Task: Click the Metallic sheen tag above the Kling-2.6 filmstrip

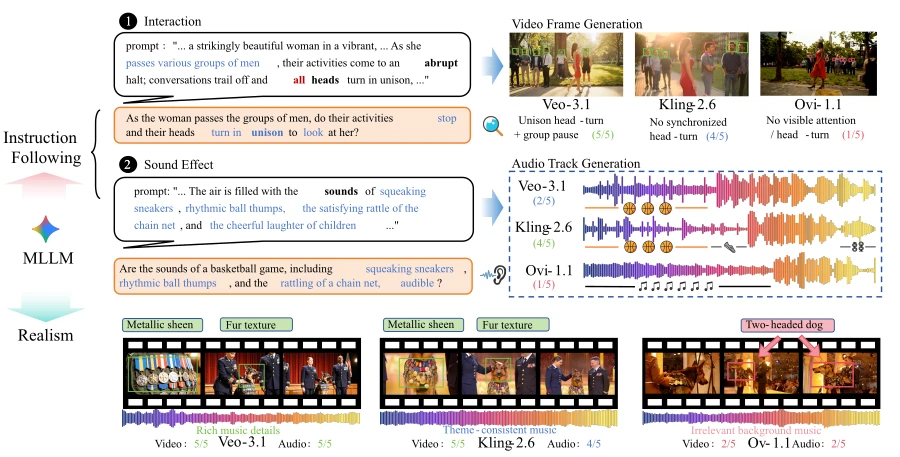Action: click(x=423, y=325)
